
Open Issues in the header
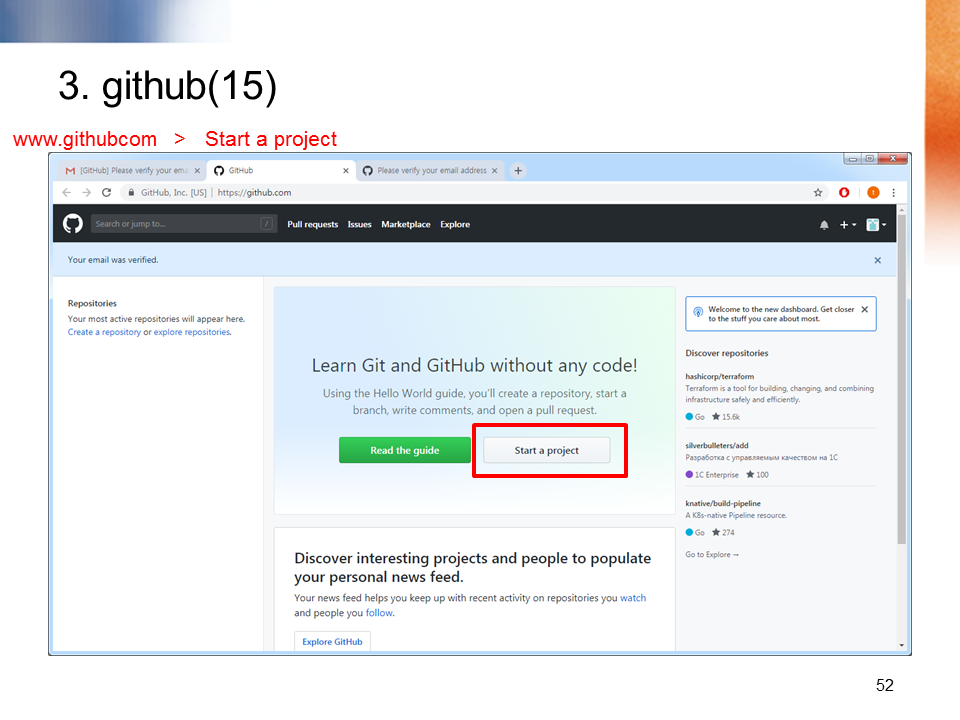tap(359, 225)
